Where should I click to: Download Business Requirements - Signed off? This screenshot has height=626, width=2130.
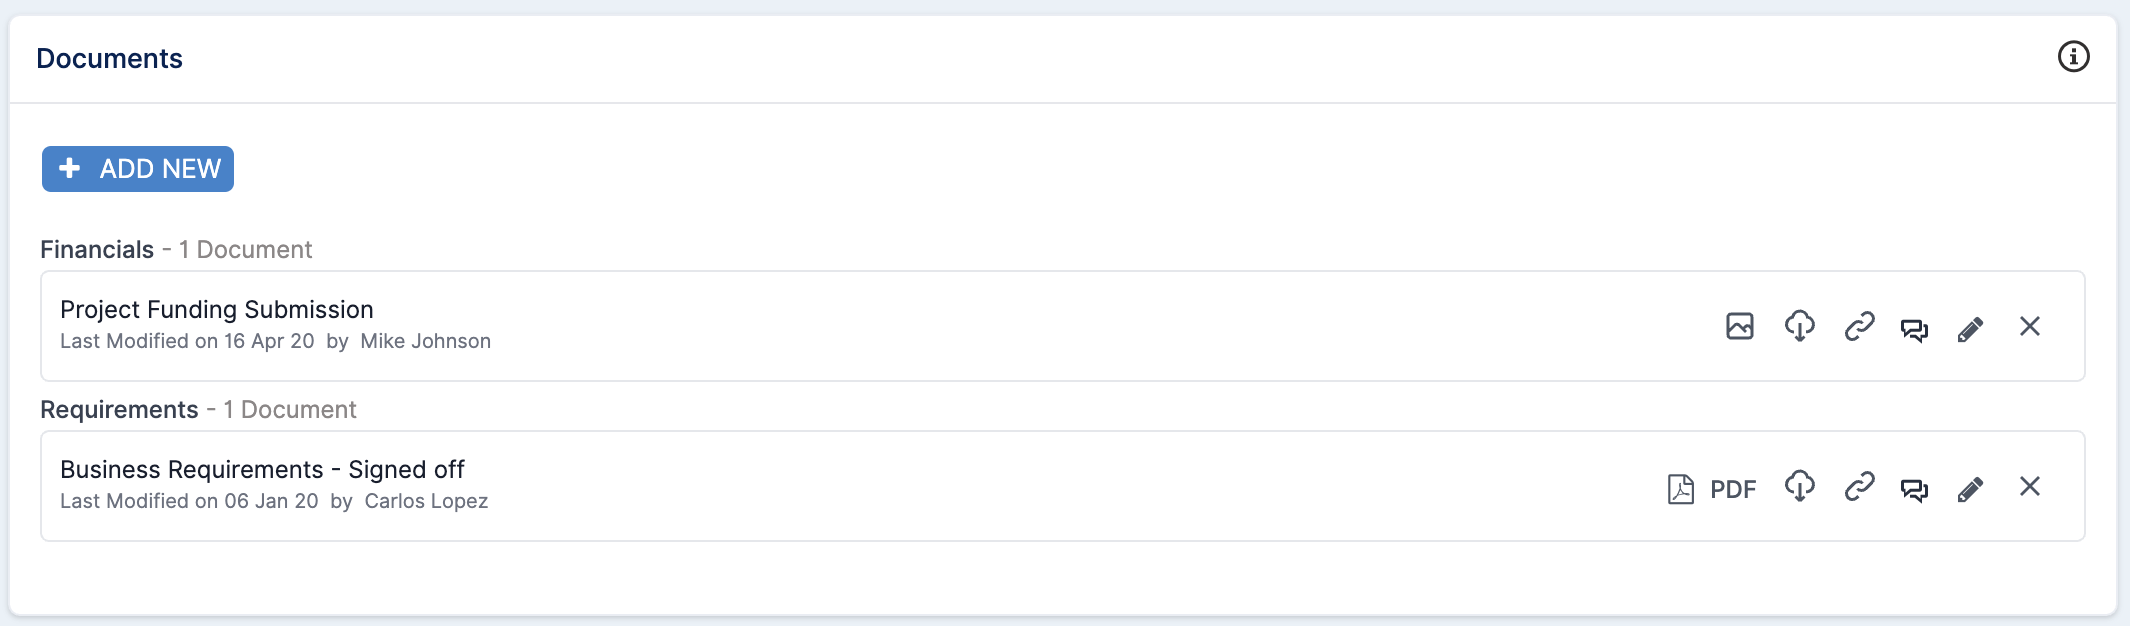click(1800, 486)
